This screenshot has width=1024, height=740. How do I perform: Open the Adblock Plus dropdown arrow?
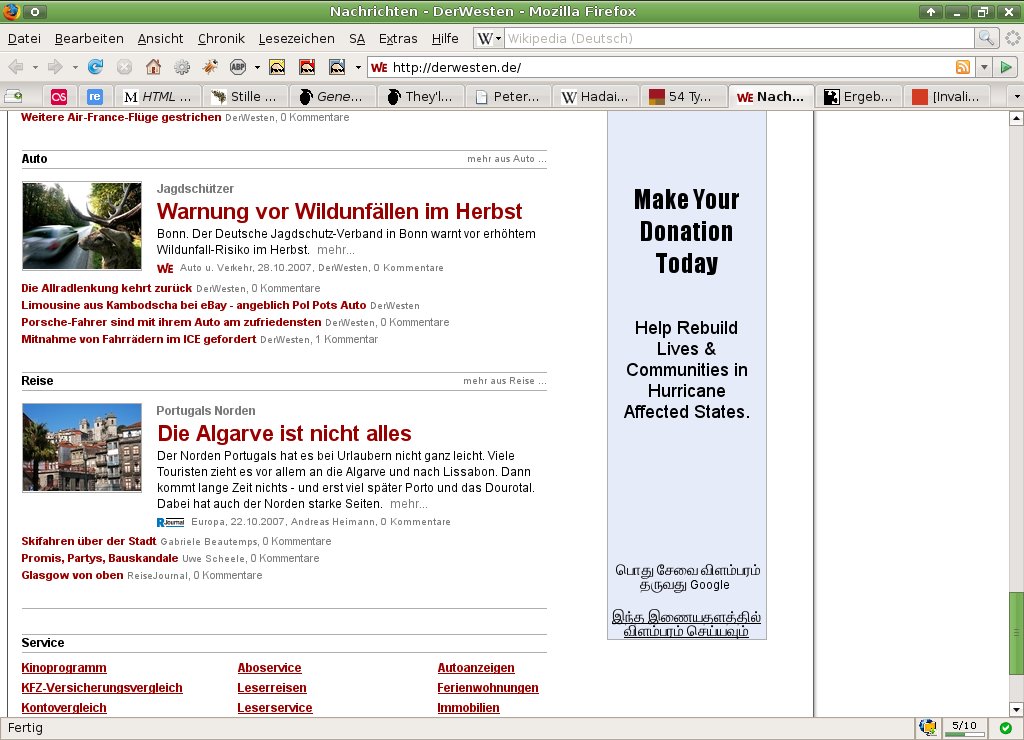click(x=257, y=67)
